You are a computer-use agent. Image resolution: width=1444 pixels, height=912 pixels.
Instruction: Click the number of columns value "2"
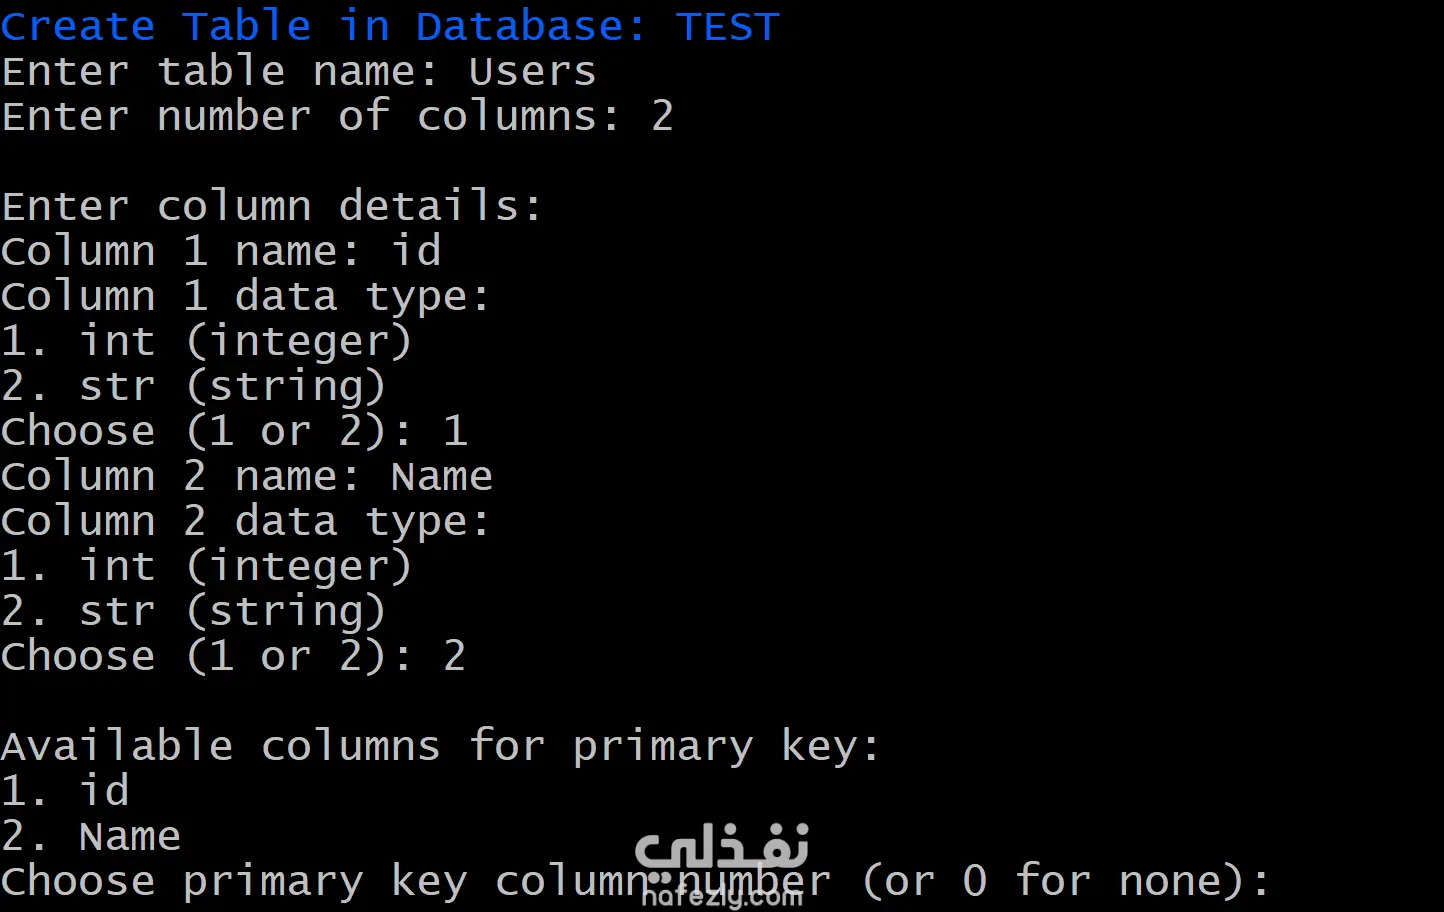662,117
